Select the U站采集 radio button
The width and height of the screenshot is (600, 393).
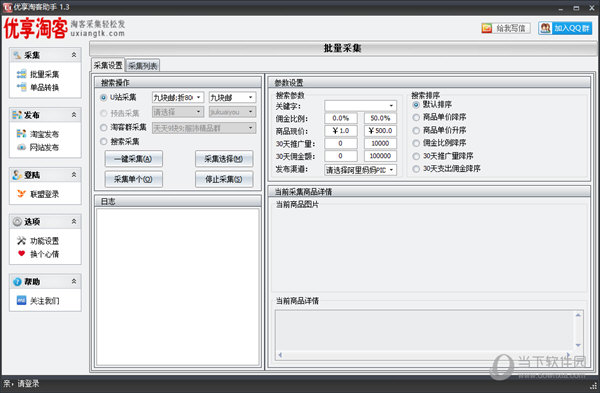[103, 98]
